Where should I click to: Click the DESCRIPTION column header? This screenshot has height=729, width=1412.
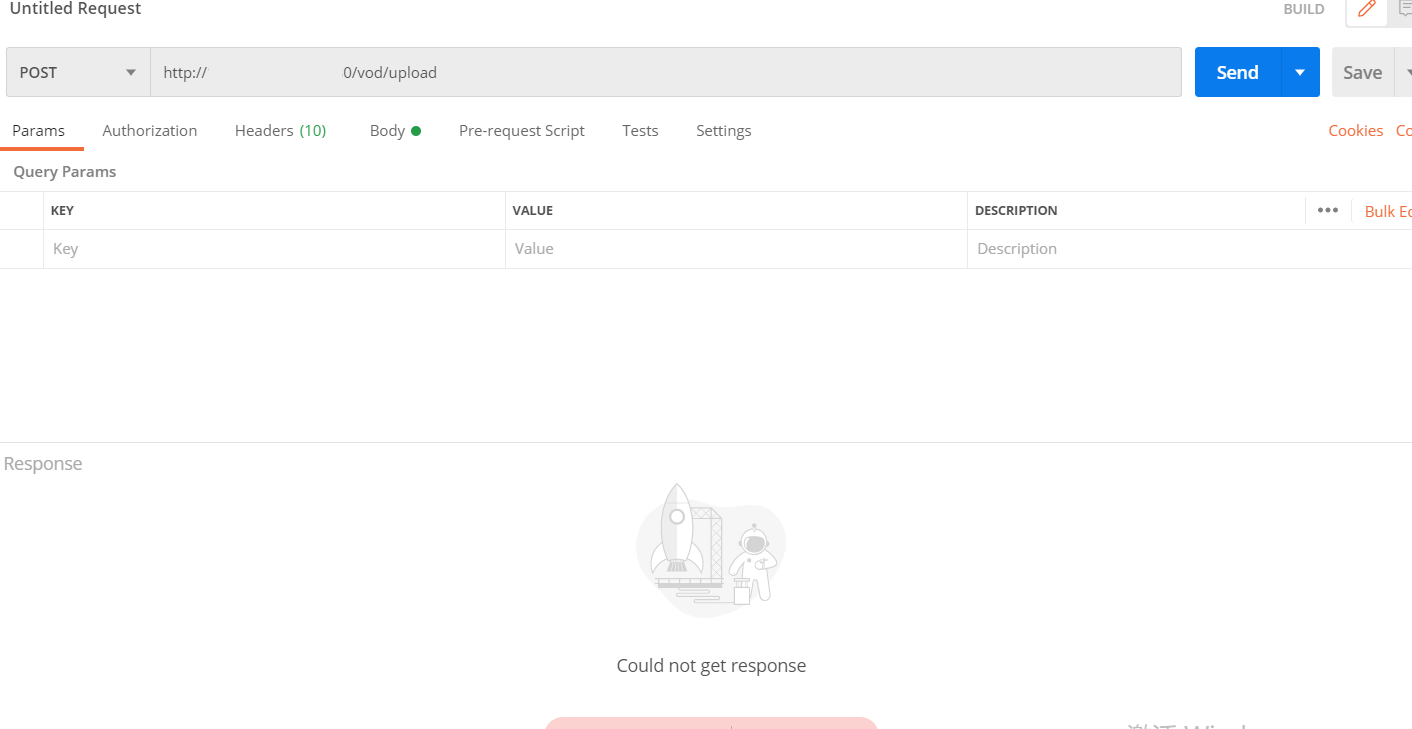click(x=1016, y=211)
